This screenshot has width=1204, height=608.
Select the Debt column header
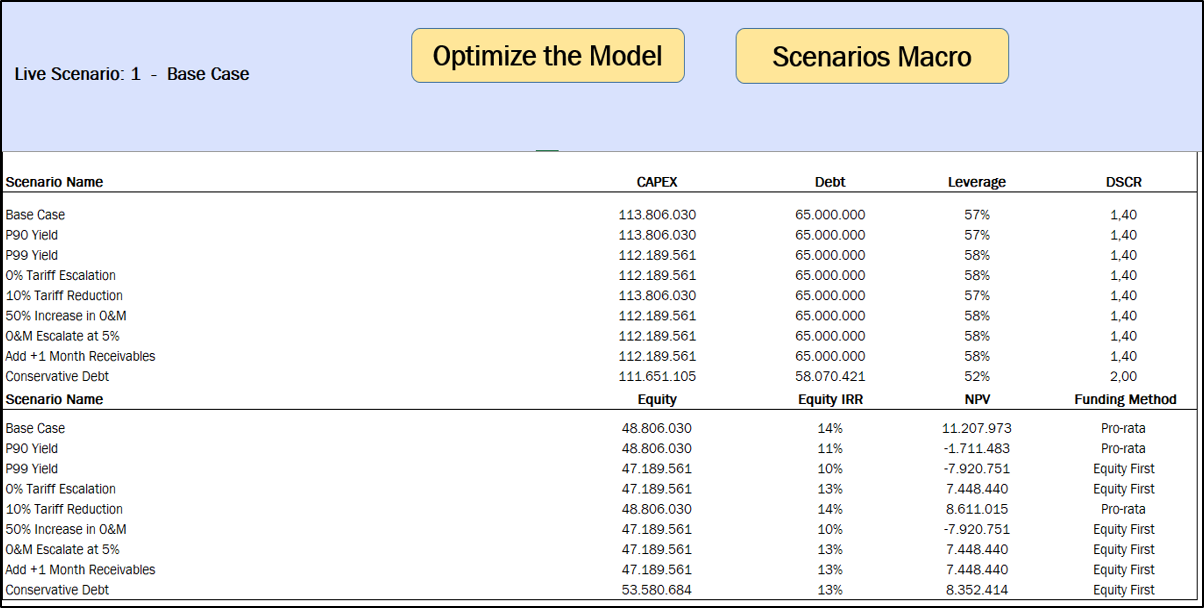click(x=830, y=182)
